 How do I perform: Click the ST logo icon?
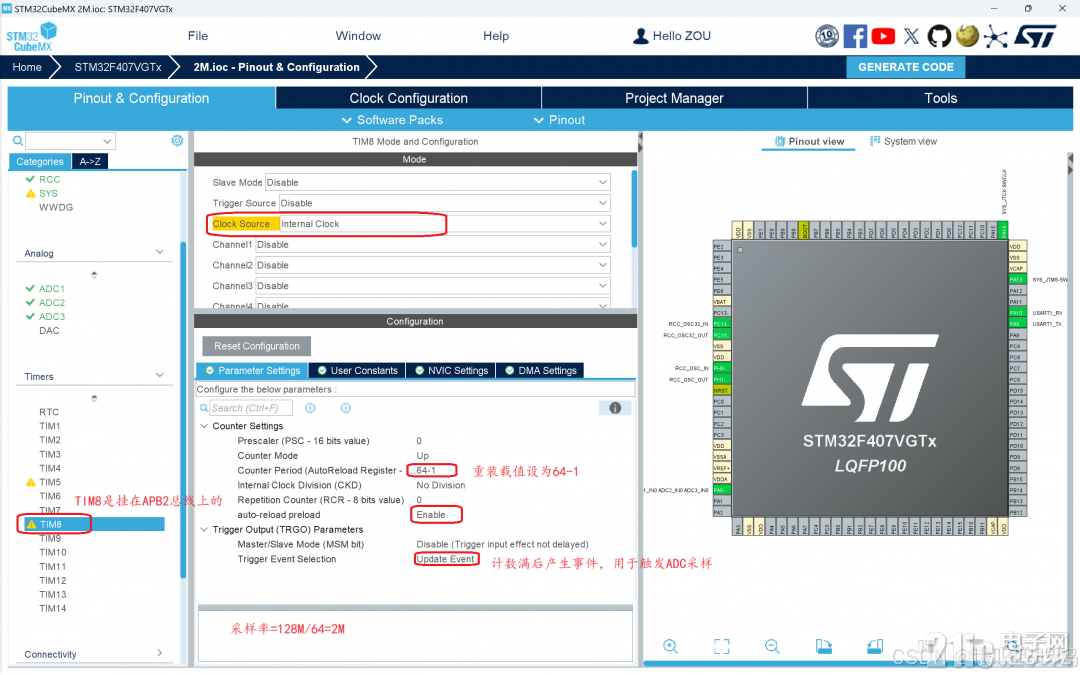pos(1035,36)
